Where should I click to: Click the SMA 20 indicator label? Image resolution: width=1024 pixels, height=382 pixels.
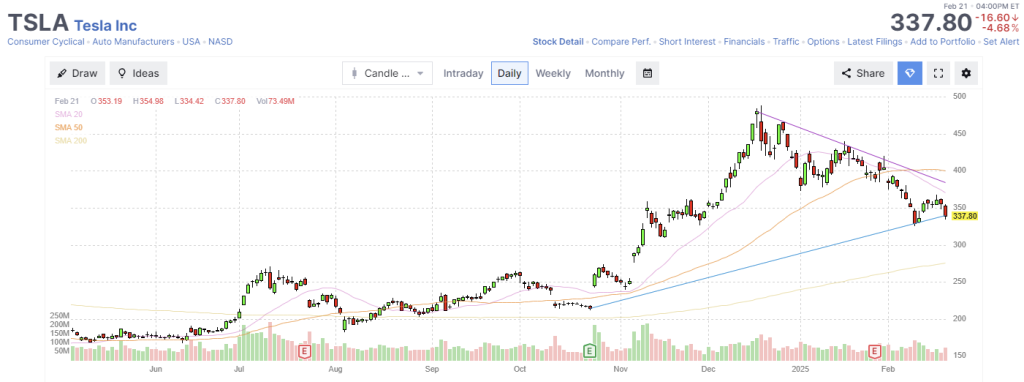pos(69,114)
